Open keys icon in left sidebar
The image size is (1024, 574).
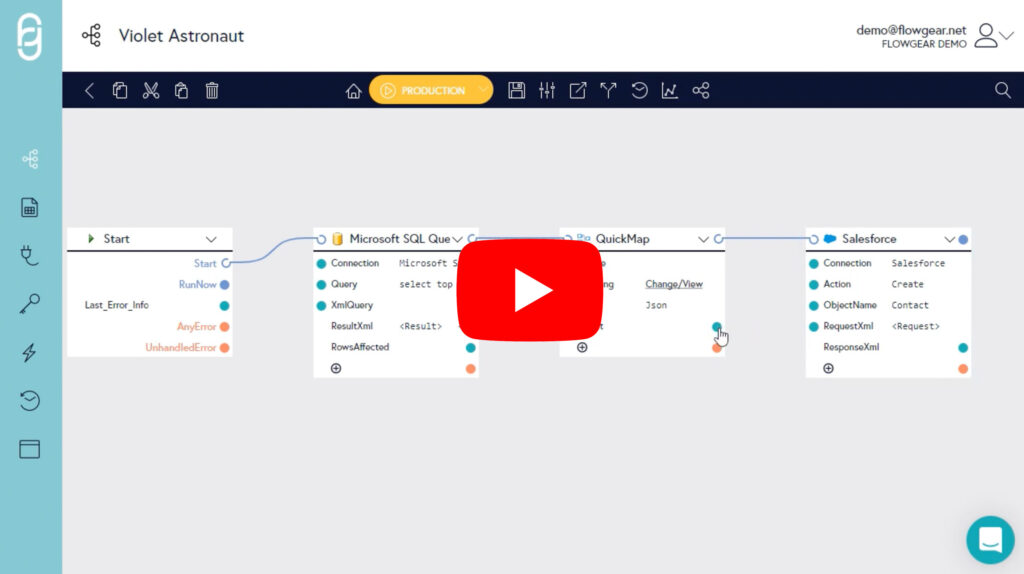tap(29, 304)
